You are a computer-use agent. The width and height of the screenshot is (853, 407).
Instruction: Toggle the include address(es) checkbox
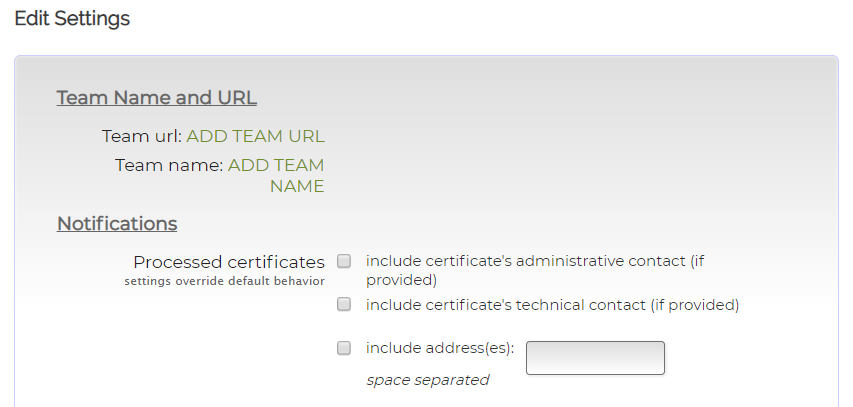point(344,348)
